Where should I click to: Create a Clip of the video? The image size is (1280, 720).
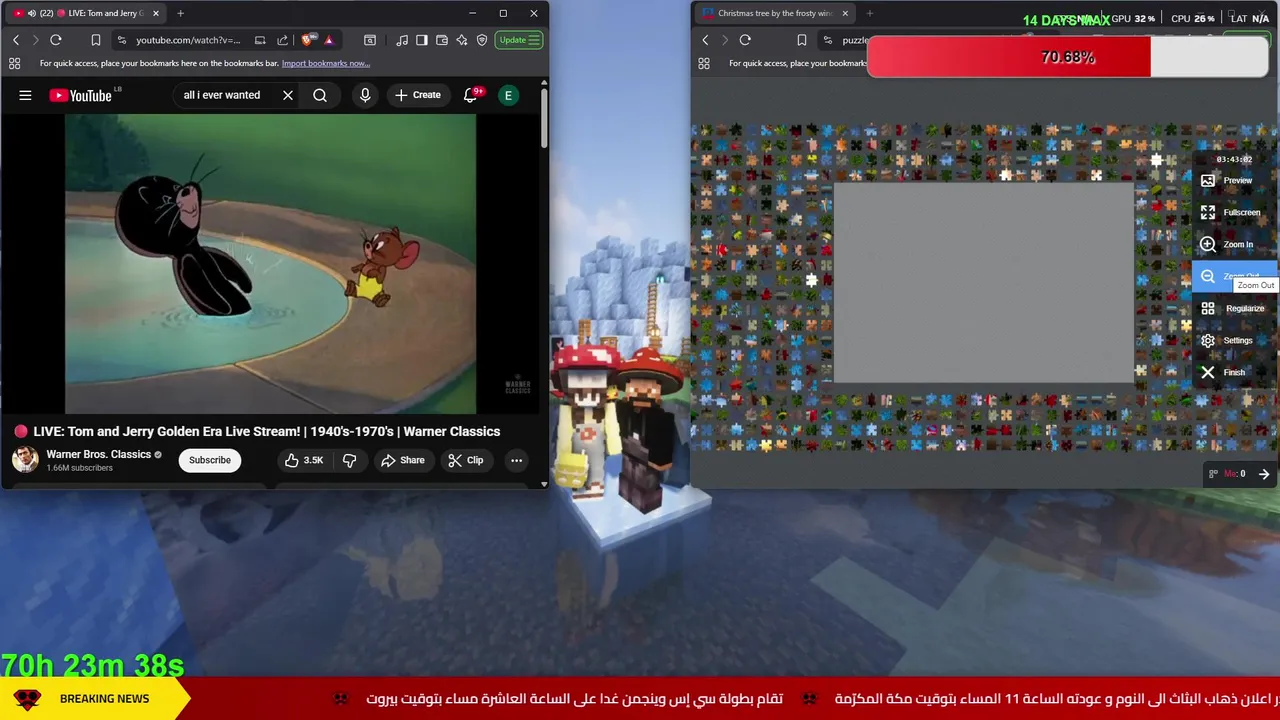tap(465, 460)
